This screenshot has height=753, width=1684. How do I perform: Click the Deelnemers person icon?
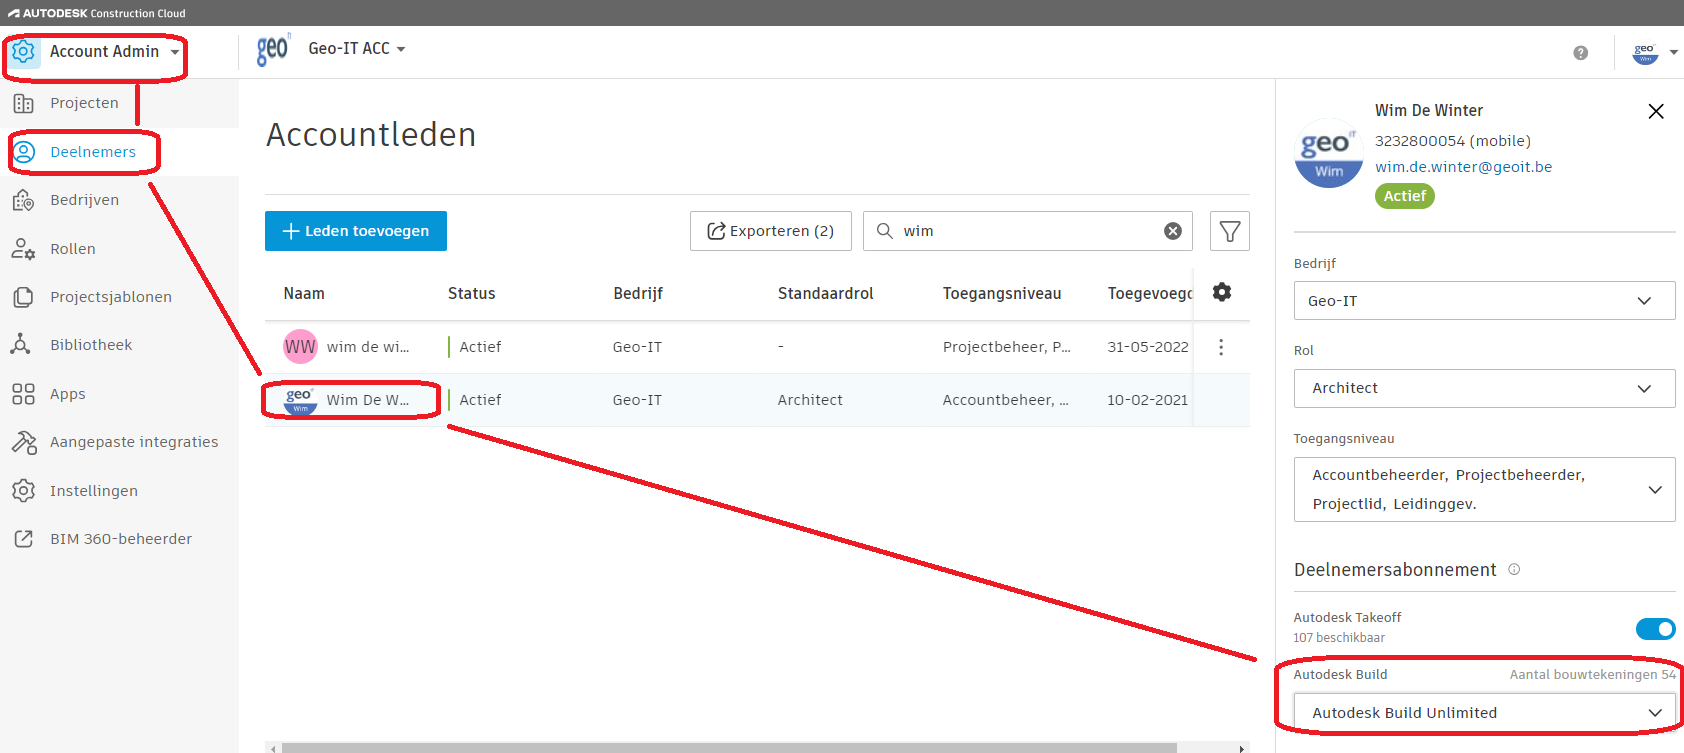[x=23, y=152]
